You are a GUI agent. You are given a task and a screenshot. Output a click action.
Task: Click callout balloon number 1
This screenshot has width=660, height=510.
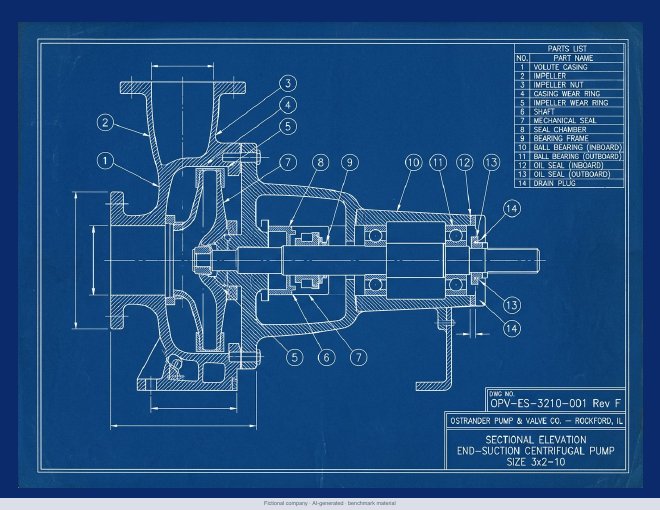coord(105,161)
